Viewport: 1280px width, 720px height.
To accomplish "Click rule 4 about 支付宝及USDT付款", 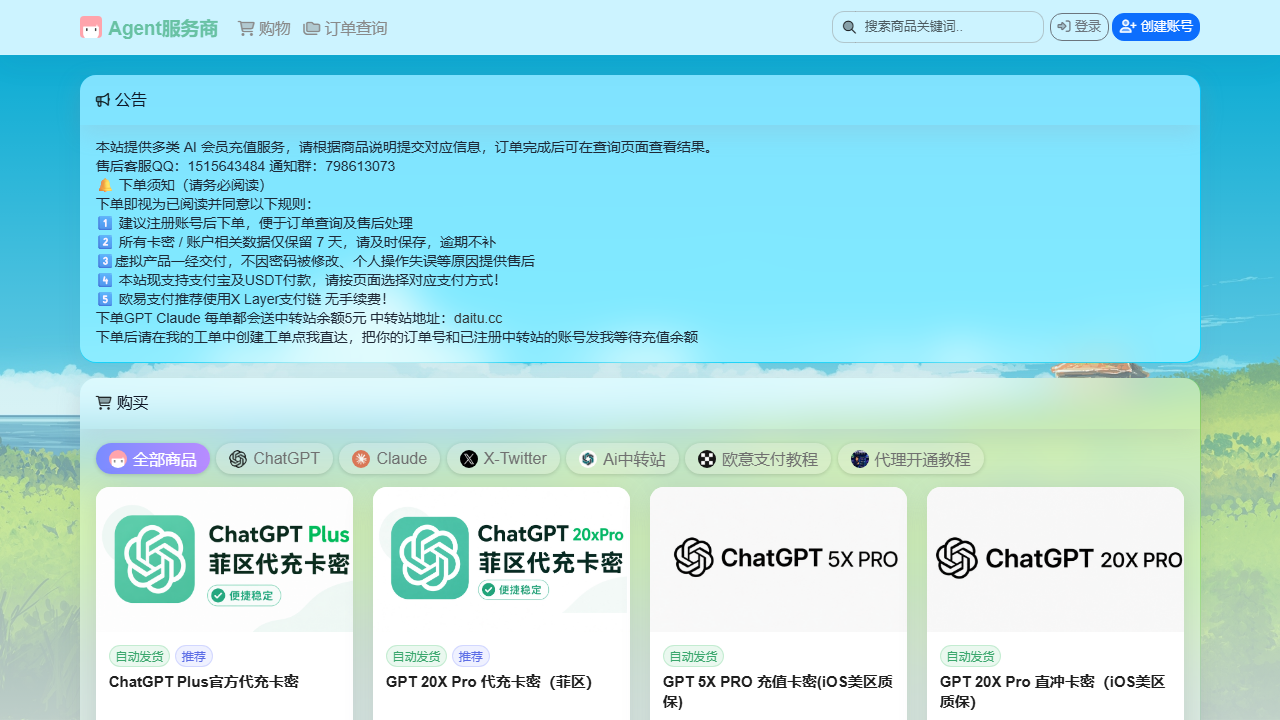I will pos(297,280).
